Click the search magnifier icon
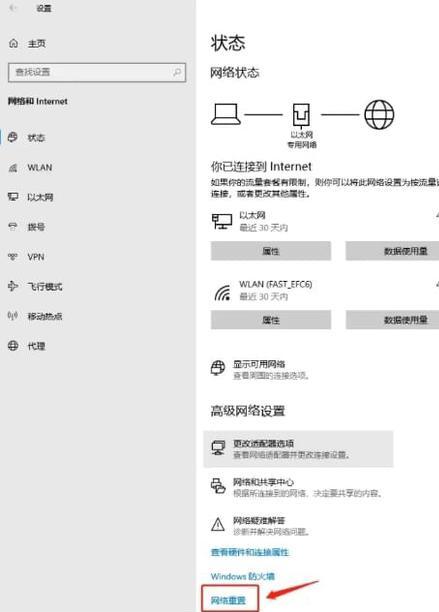Image resolution: width=439 pixels, height=612 pixels. [177, 72]
